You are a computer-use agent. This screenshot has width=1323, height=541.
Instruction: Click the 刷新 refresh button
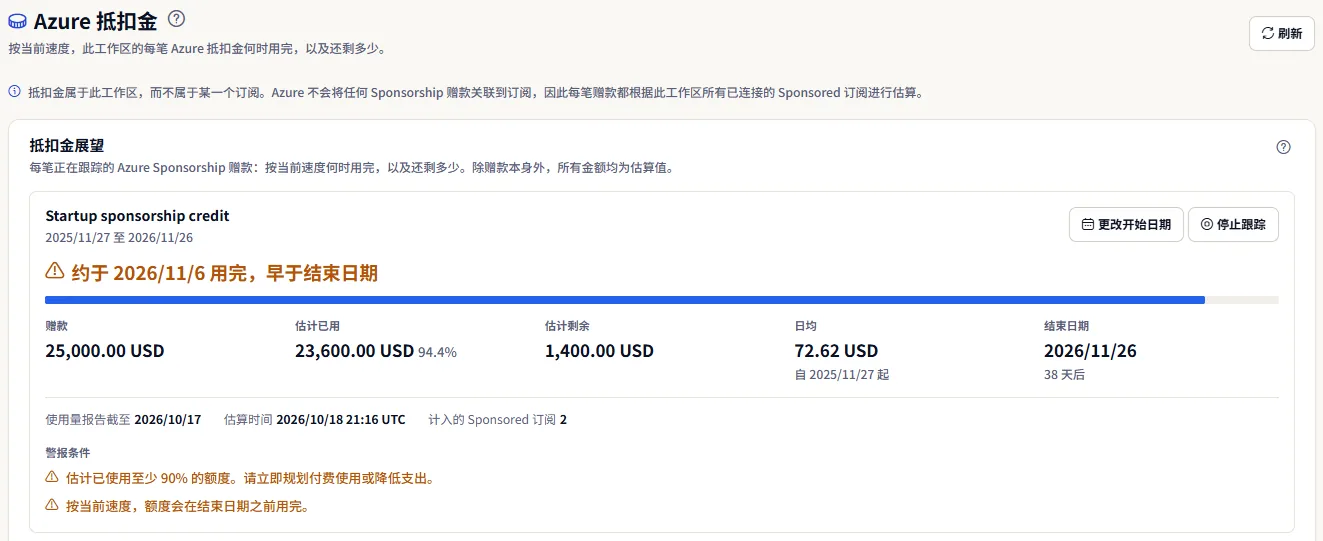tap(1282, 33)
